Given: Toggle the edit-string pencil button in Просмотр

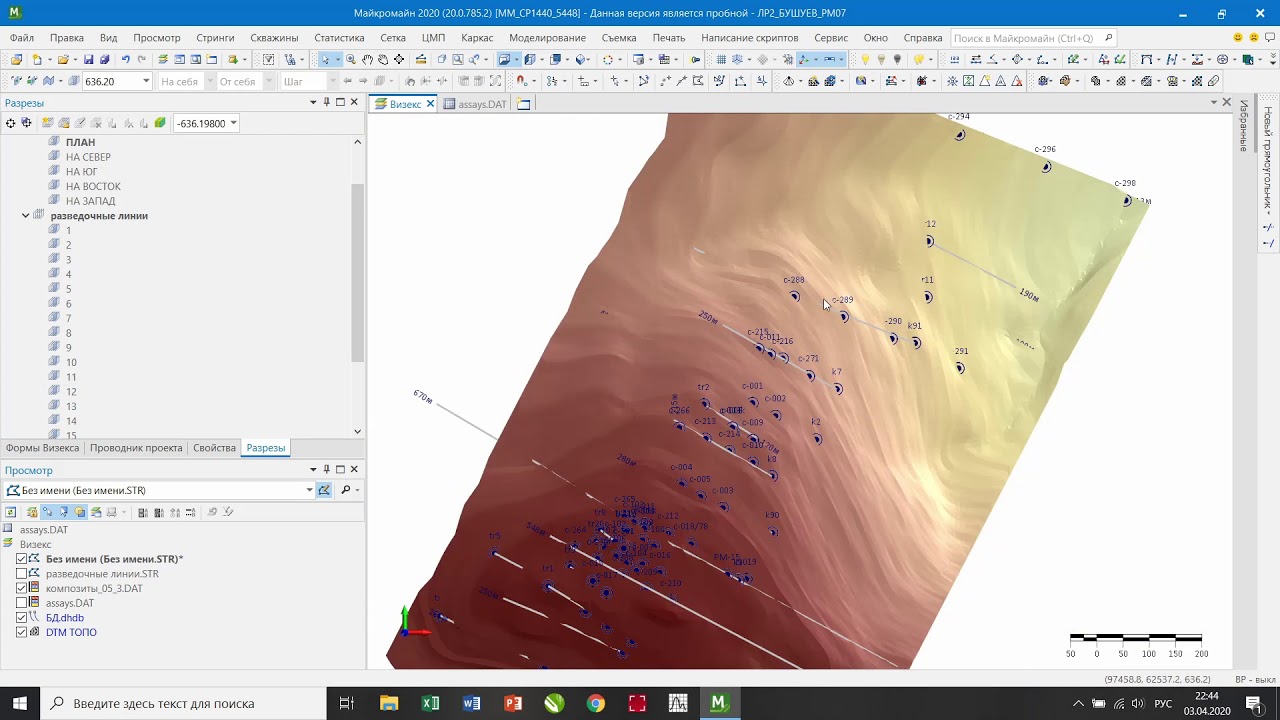Looking at the screenshot, I should (324, 490).
